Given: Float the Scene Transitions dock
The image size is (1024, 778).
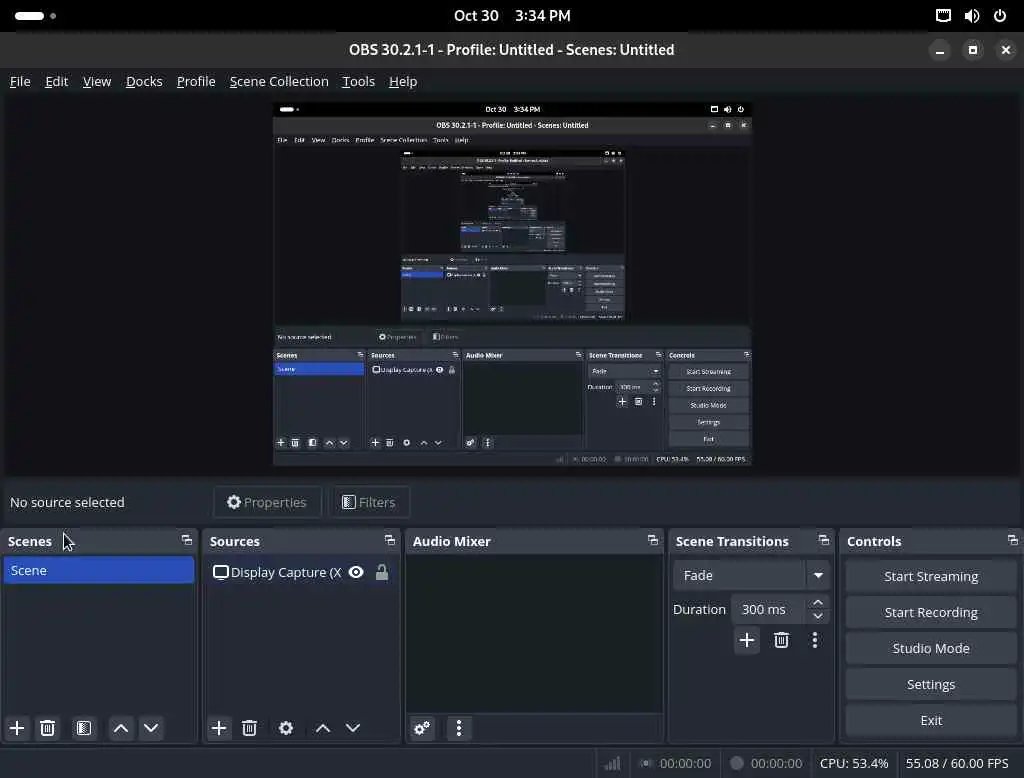Looking at the screenshot, I should tap(824, 540).
